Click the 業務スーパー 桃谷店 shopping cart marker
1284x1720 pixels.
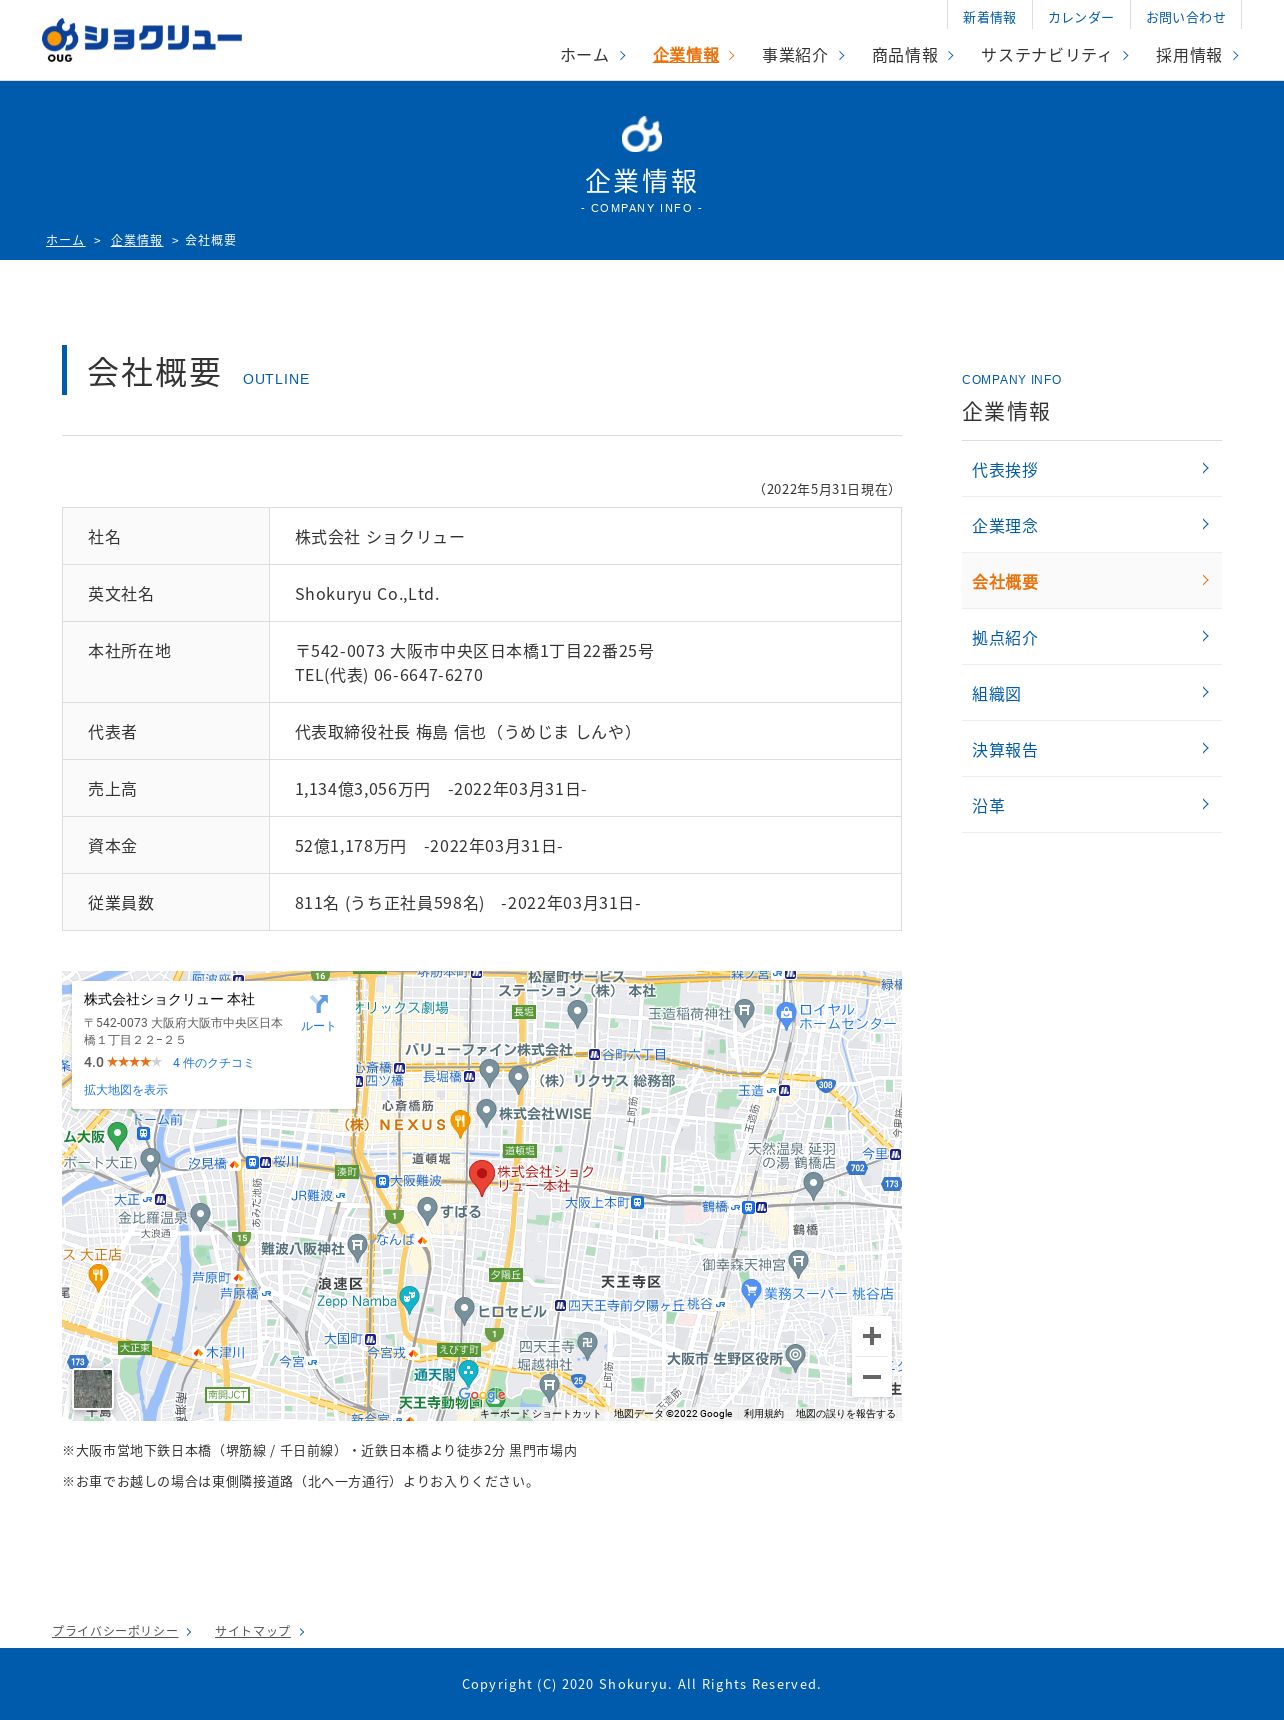click(751, 1292)
